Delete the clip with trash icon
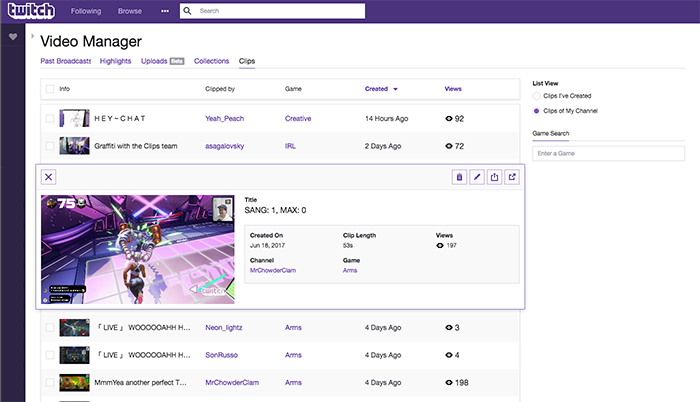 tap(459, 177)
